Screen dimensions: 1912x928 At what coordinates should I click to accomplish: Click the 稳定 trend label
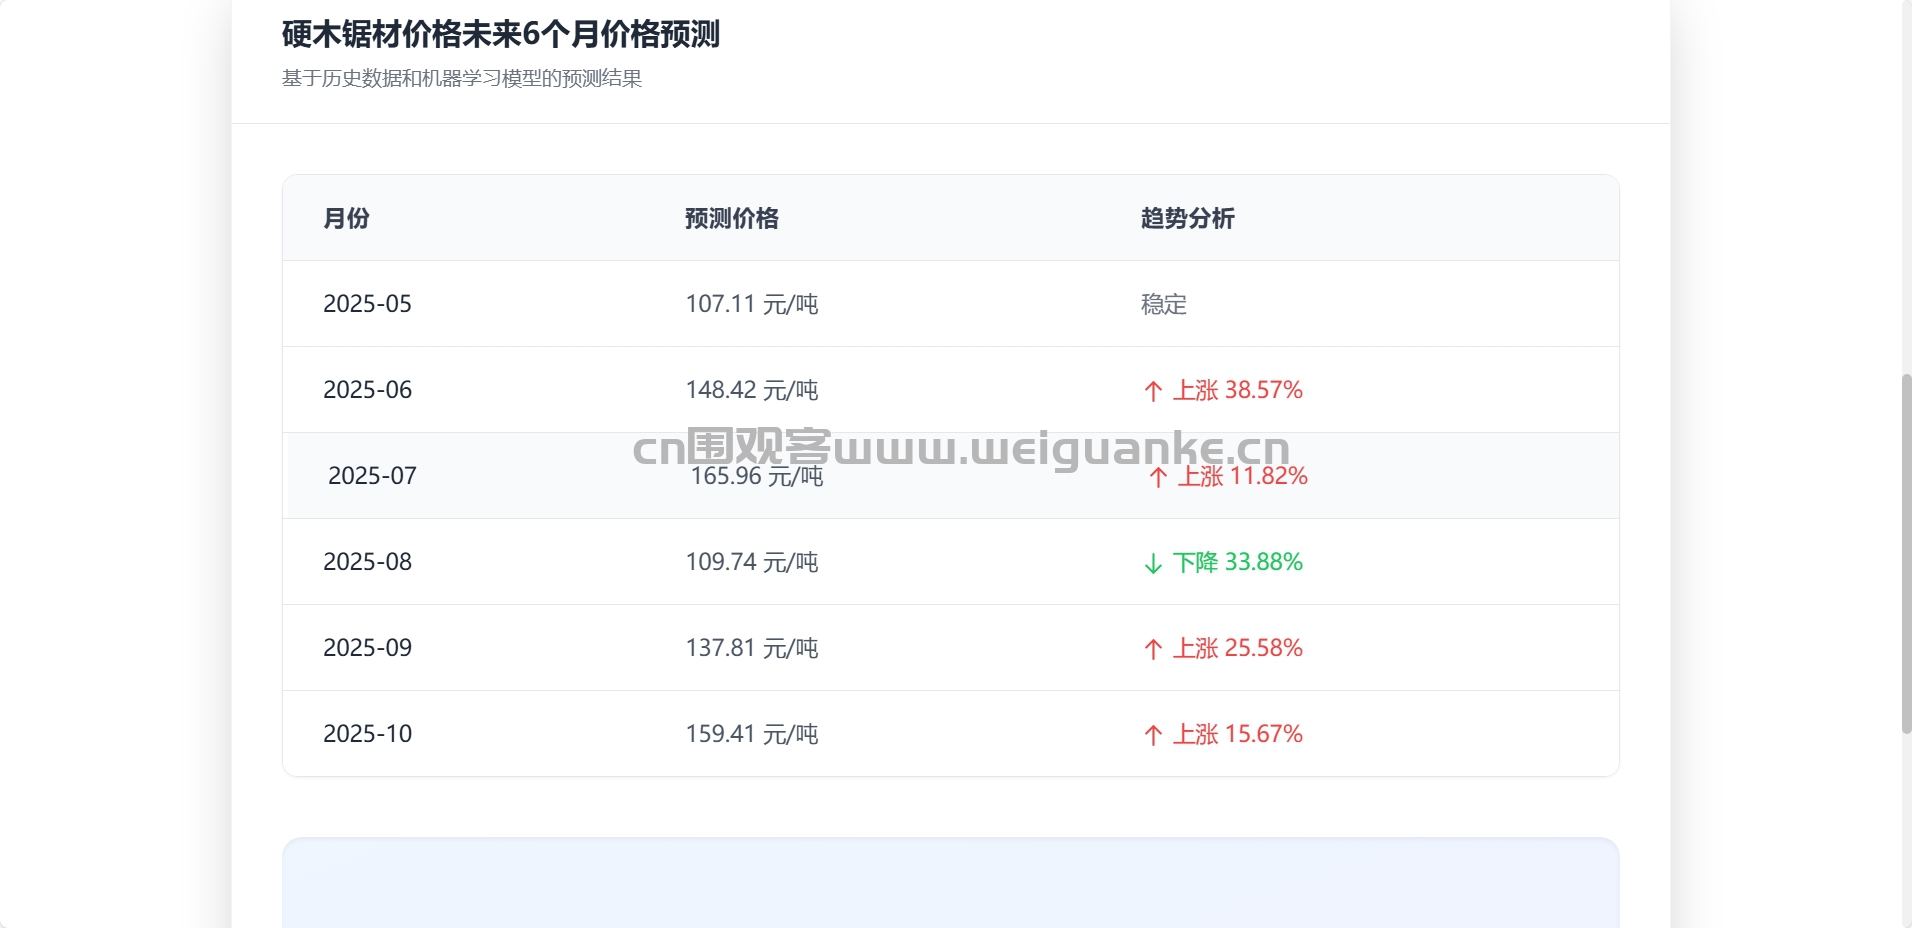1163,304
